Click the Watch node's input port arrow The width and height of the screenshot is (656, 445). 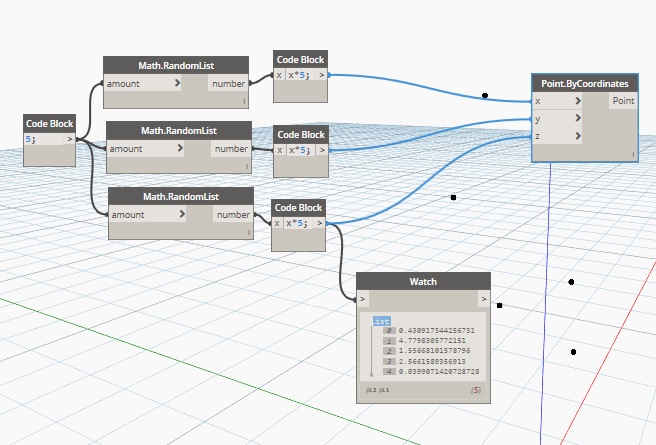[x=363, y=298]
